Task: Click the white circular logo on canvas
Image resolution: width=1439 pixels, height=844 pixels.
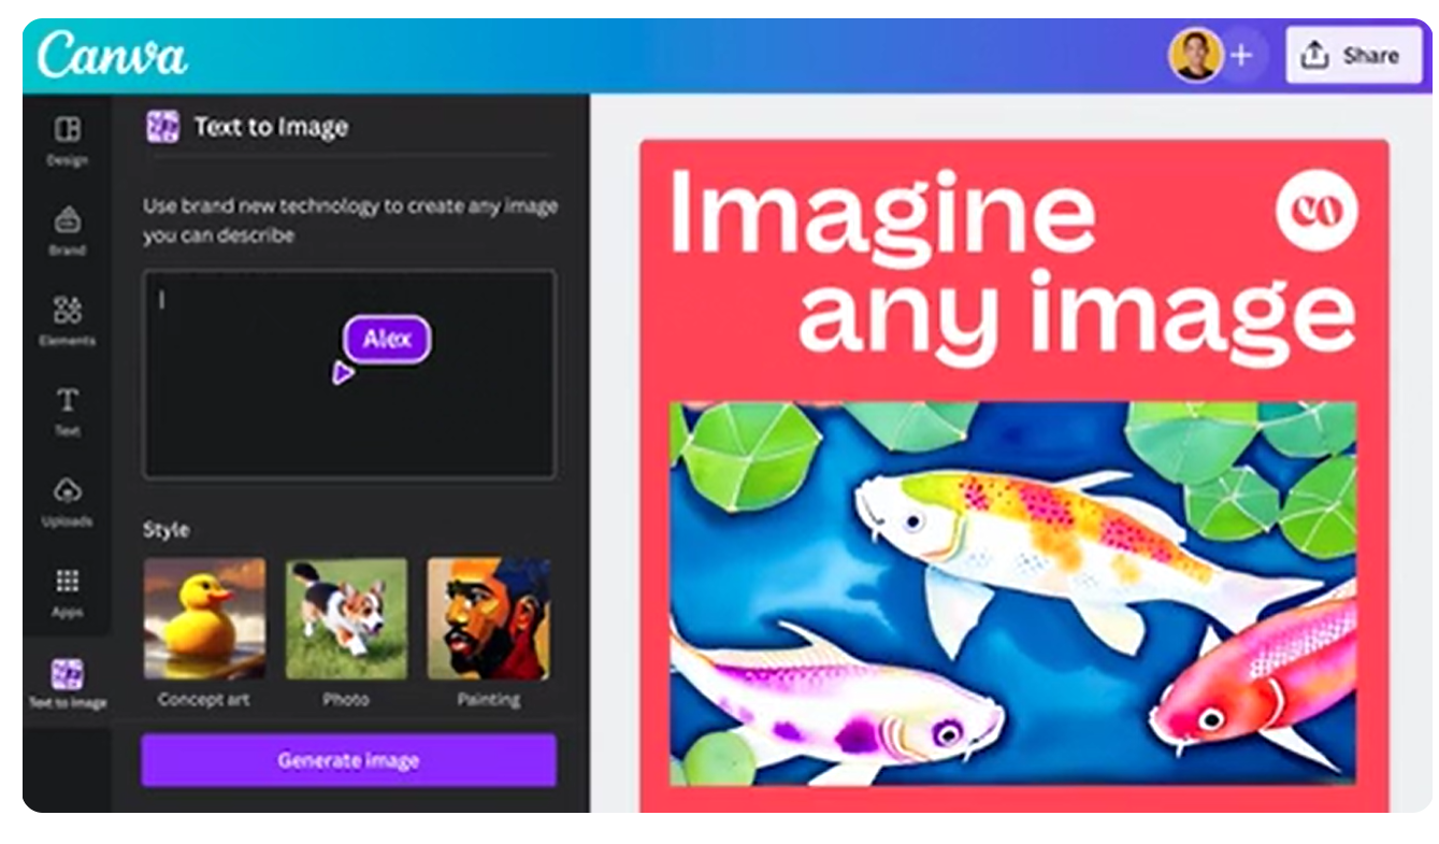Action: click(x=1316, y=210)
